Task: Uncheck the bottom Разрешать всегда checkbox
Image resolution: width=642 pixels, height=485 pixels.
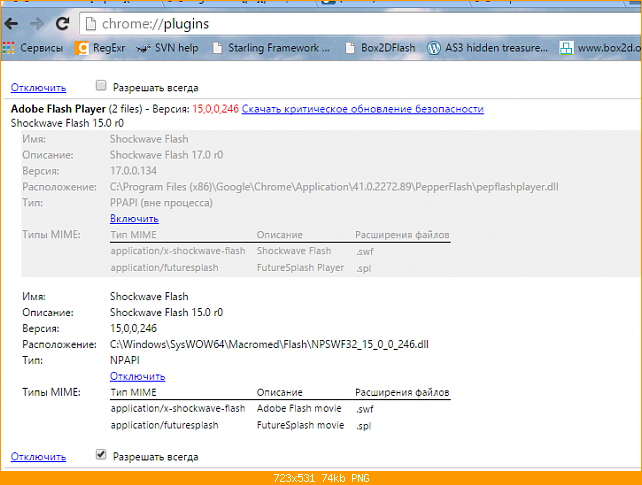Action: click(101, 454)
